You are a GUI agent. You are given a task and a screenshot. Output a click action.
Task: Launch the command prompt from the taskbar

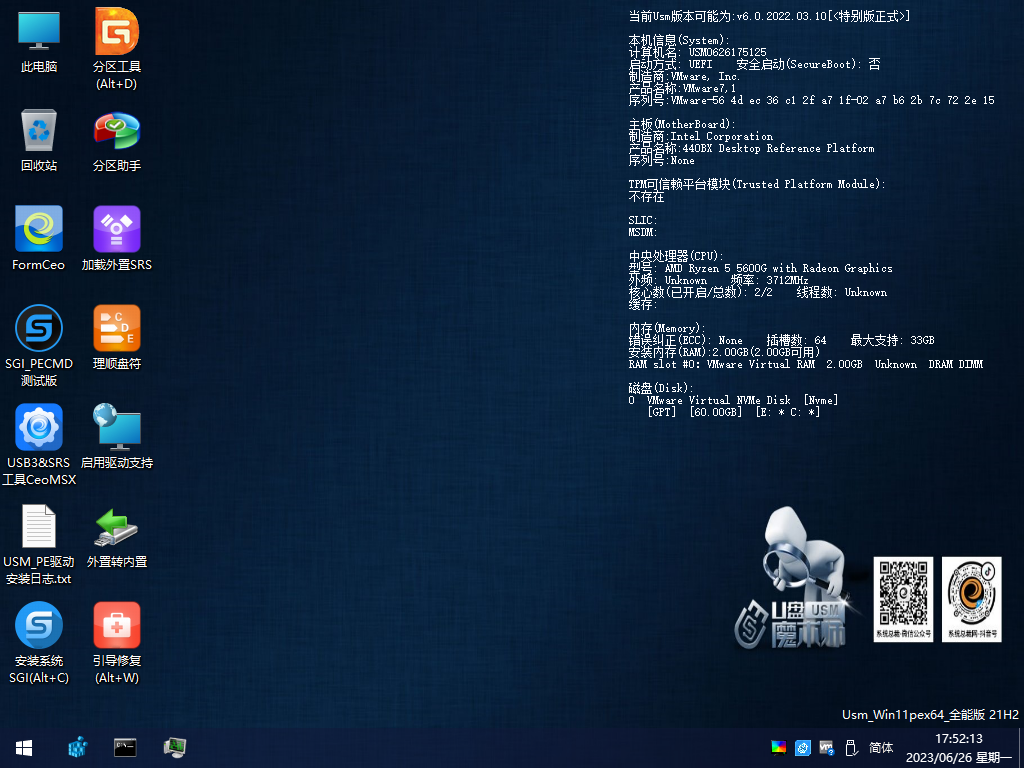(x=125, y=748)
